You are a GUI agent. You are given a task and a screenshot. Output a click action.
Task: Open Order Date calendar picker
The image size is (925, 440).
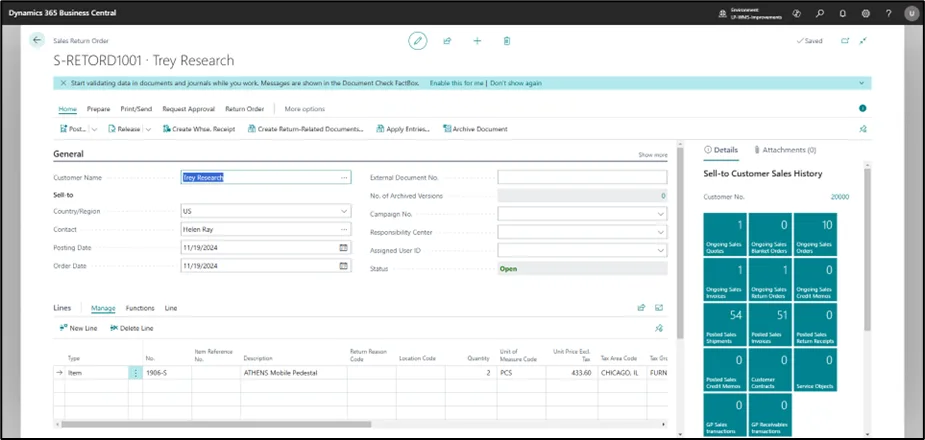point(343,266)
